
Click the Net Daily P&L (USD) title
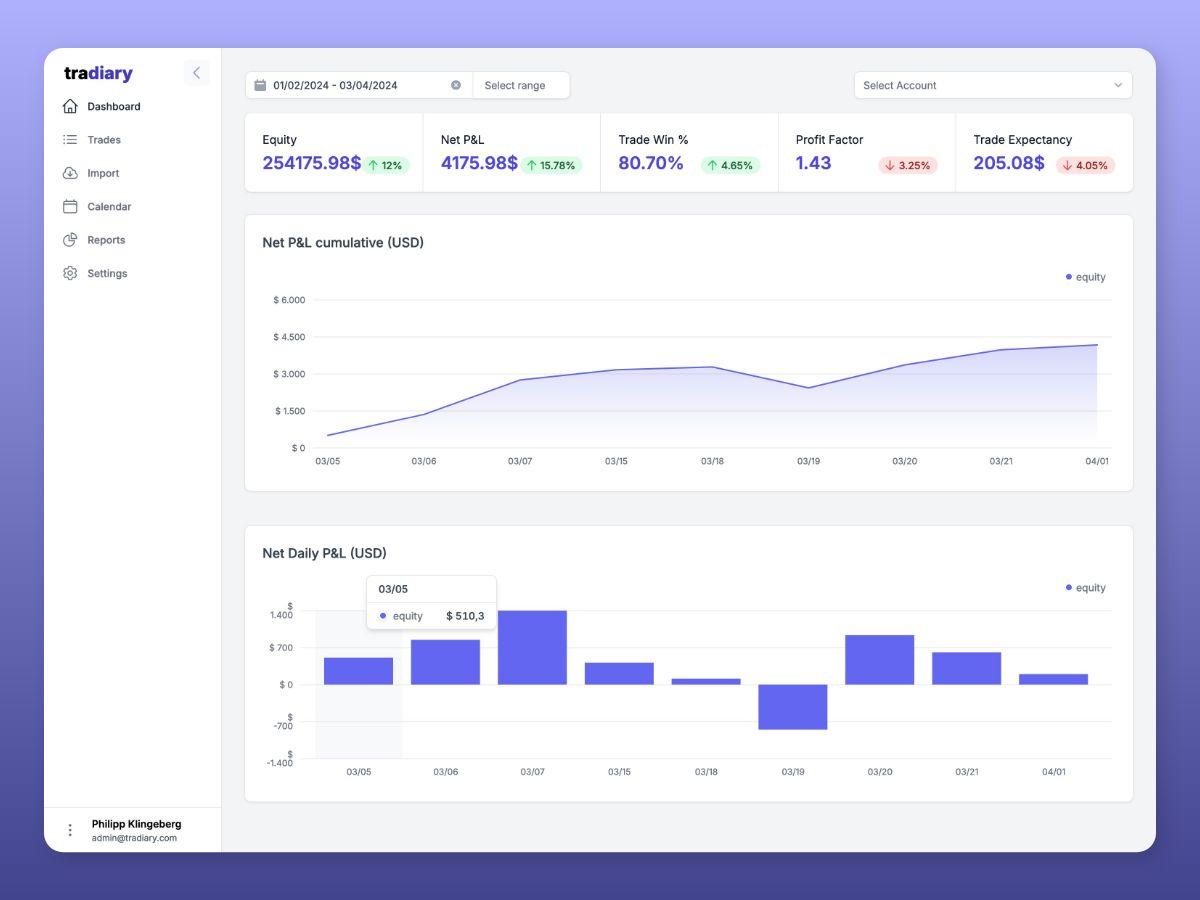(x=324, y=553)
